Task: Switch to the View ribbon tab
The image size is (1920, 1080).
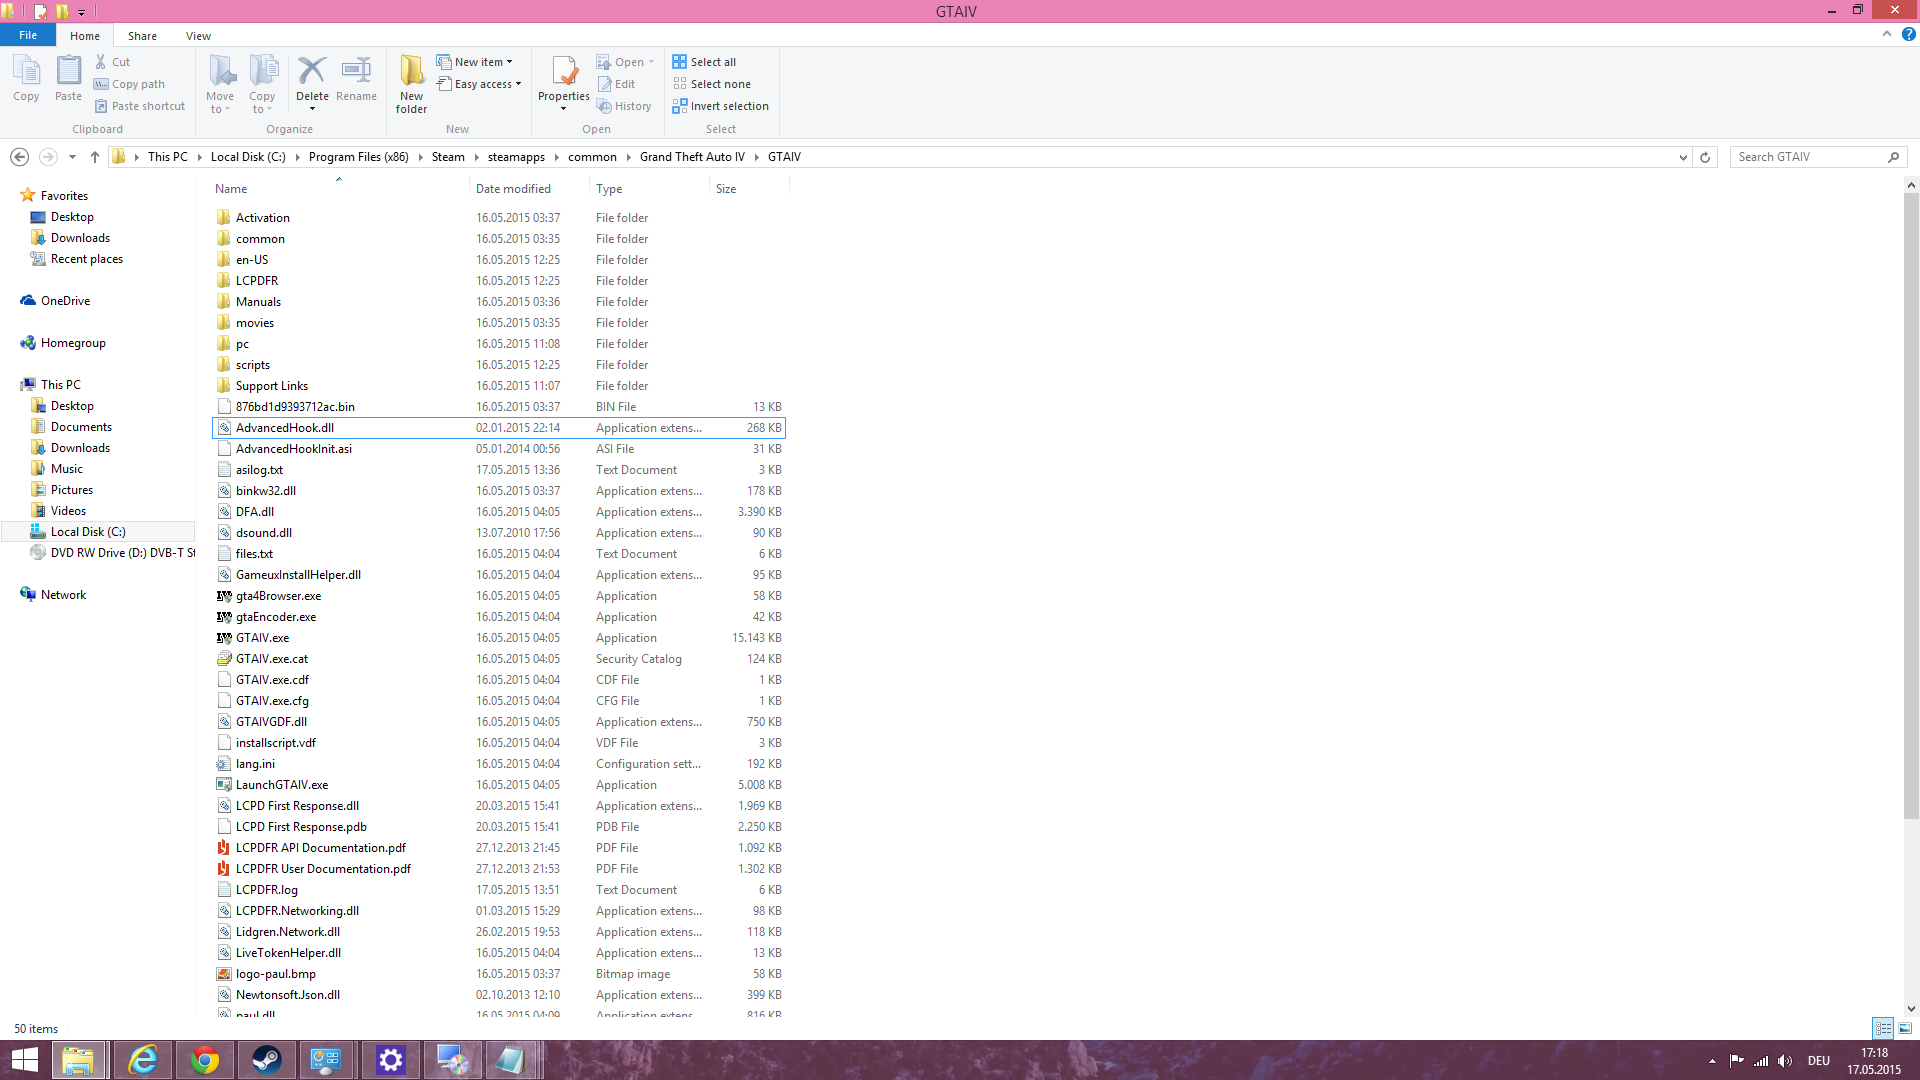Action: [x=198, y=36]
